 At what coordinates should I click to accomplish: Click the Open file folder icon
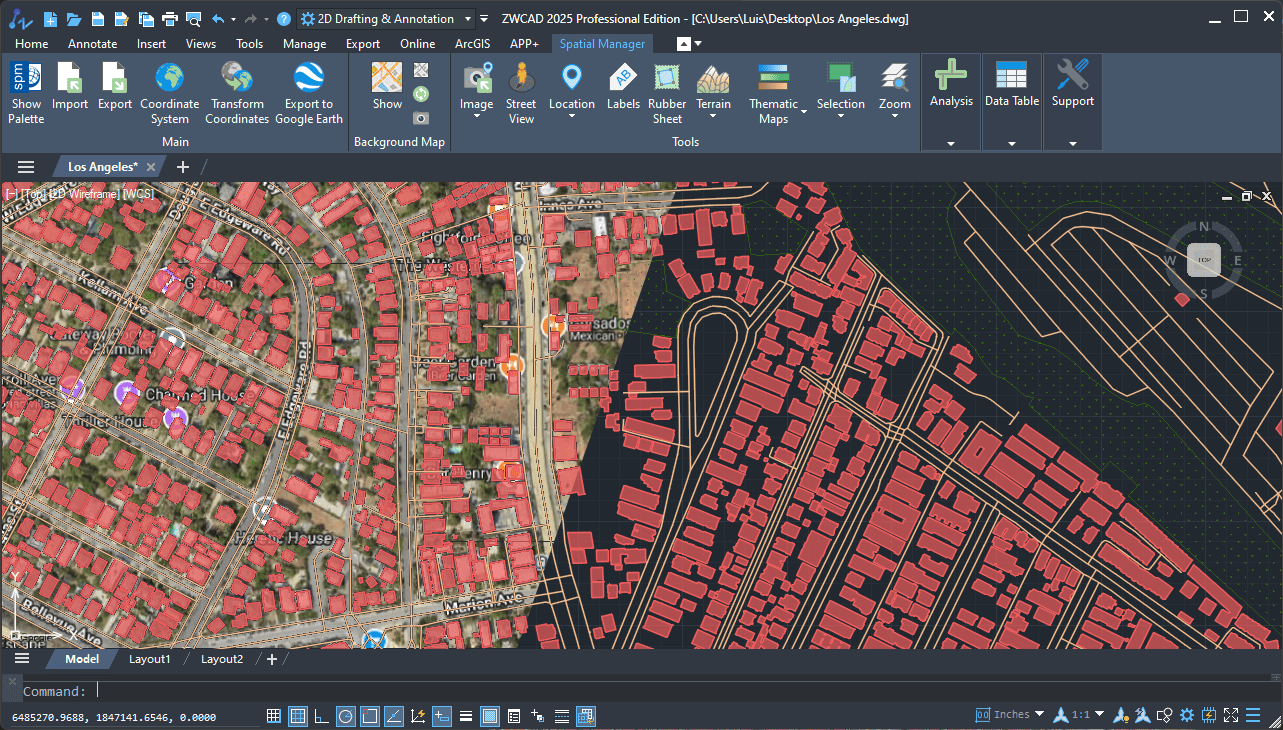(x=74, y=18)
